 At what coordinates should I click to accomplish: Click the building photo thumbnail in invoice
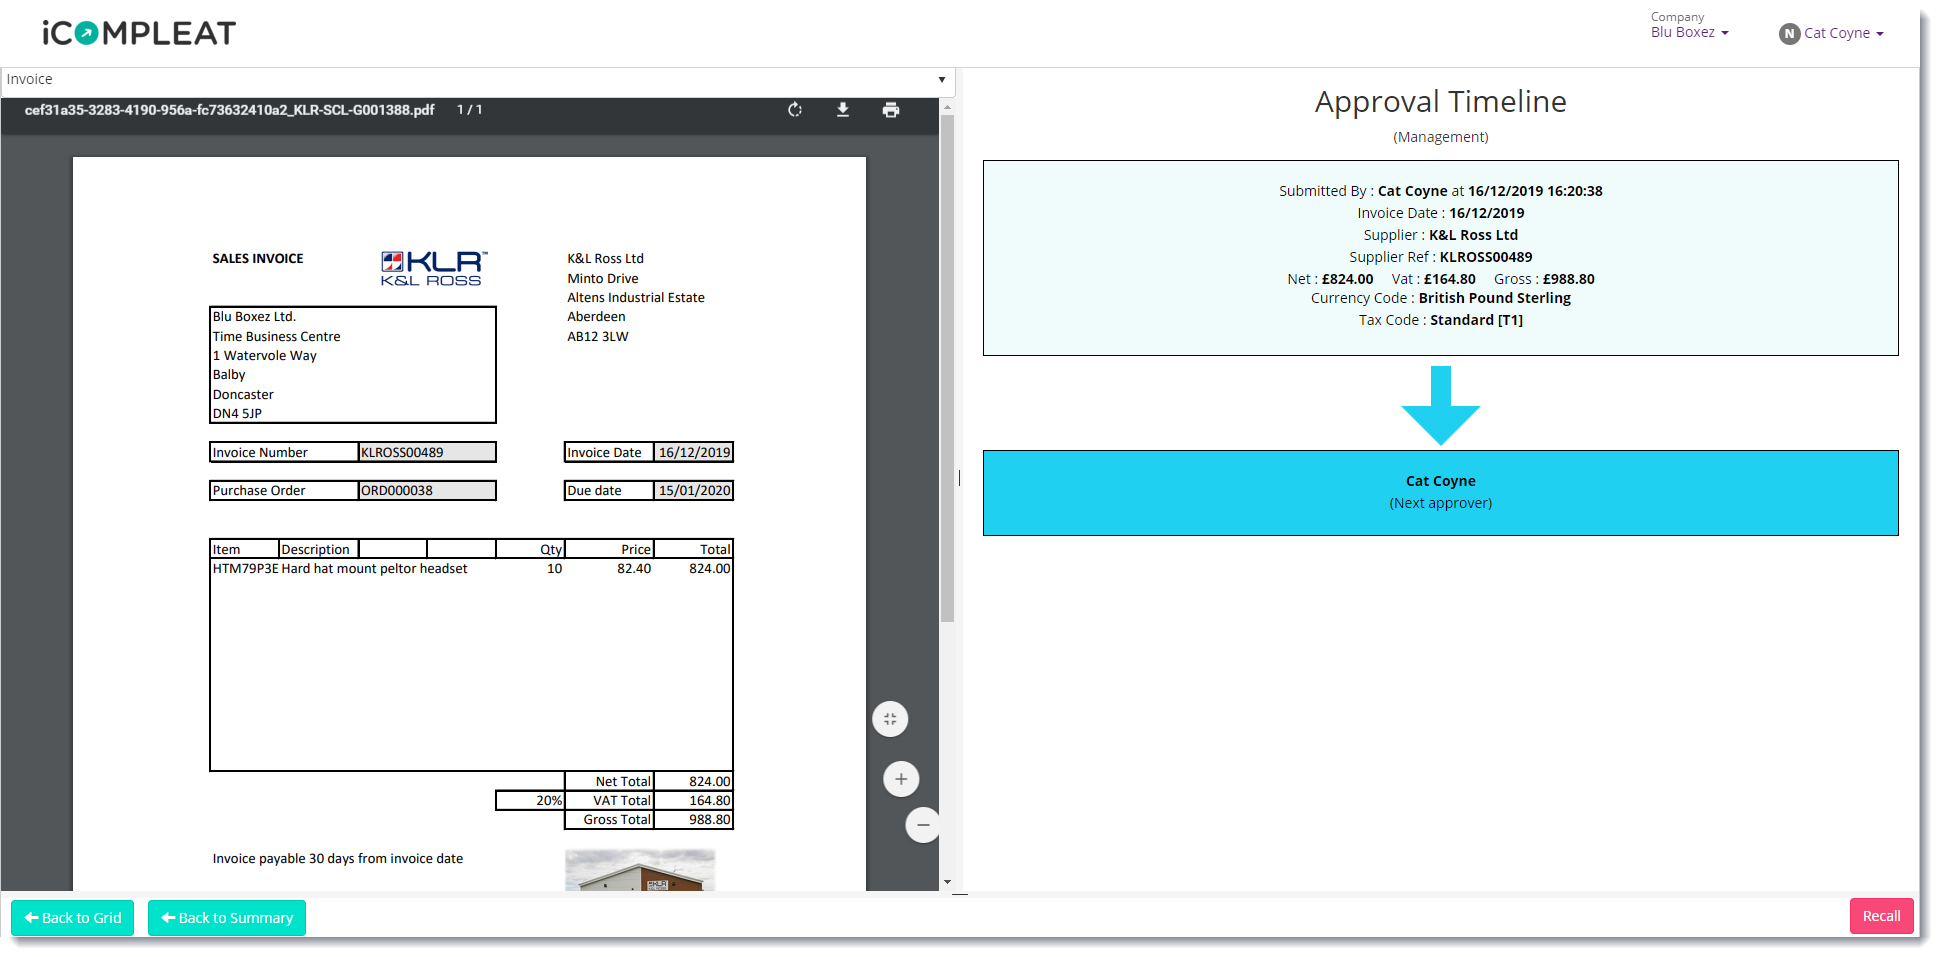tap(640, 870)
